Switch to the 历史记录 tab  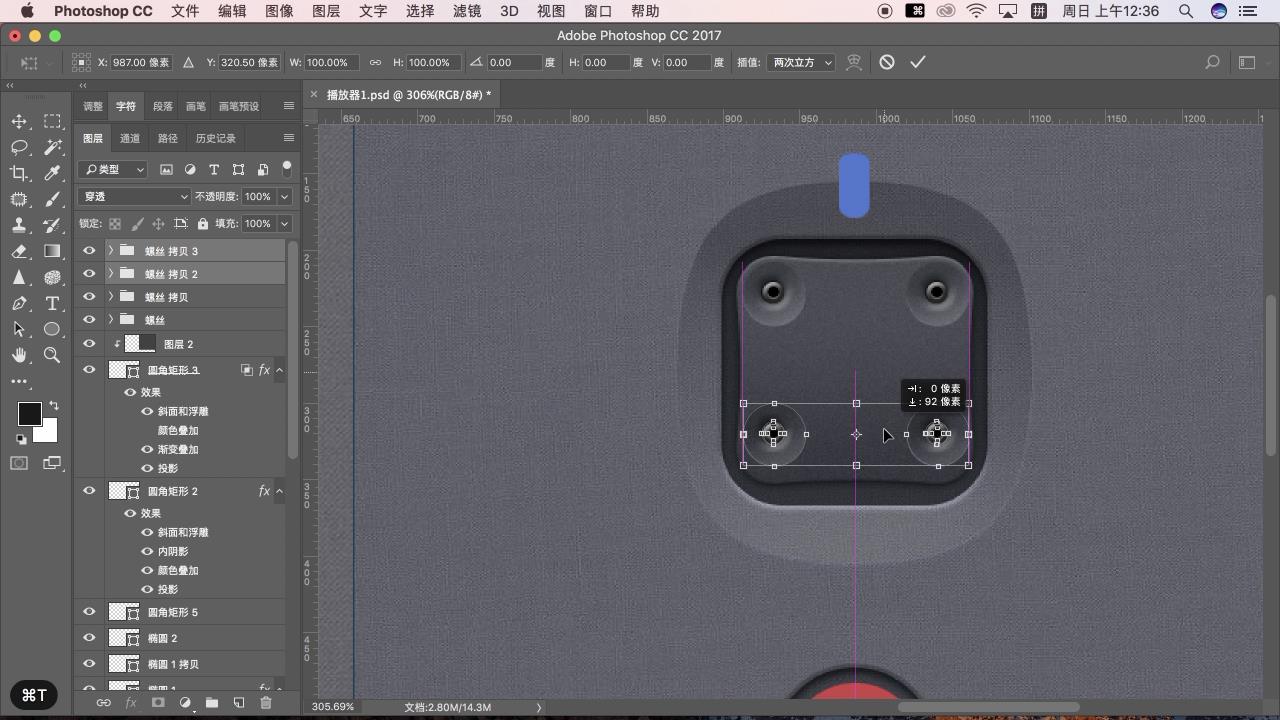(x=216, y=138)
